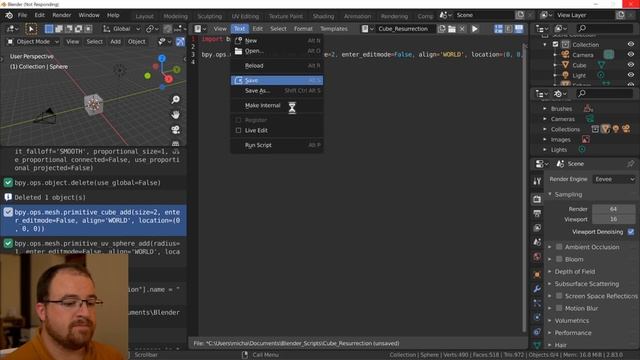Collapse the Sampling panel

pyautogui.click(x=568, y=194)
